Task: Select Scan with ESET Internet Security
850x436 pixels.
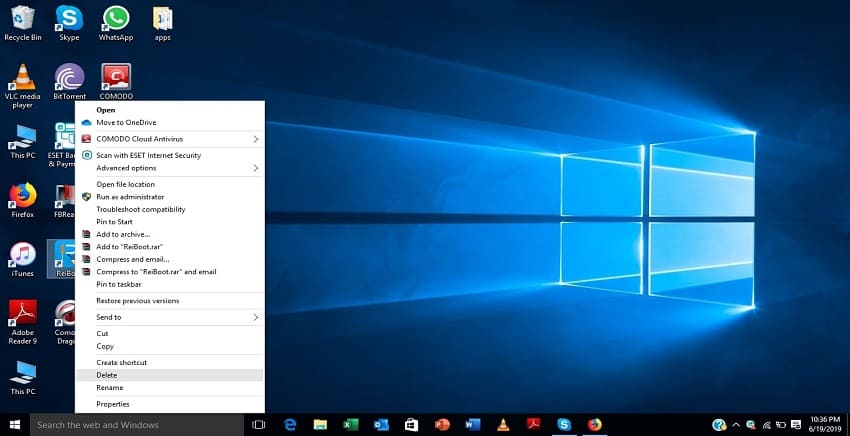Action: [170, 155]
